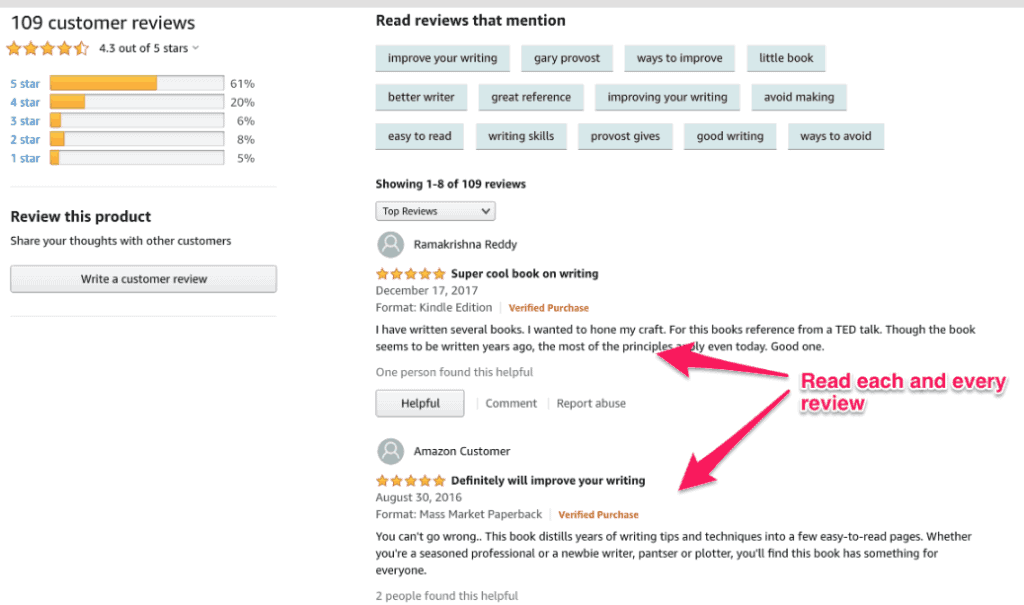Click the Comment link under the first review
The image size is (1024, 605).
(510, 403)
